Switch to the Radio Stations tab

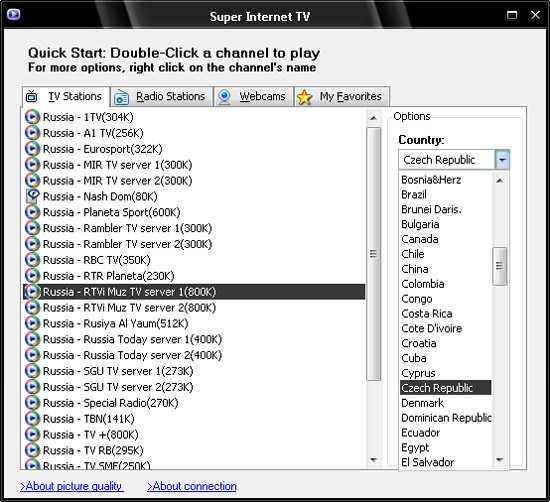click(161, 96)
